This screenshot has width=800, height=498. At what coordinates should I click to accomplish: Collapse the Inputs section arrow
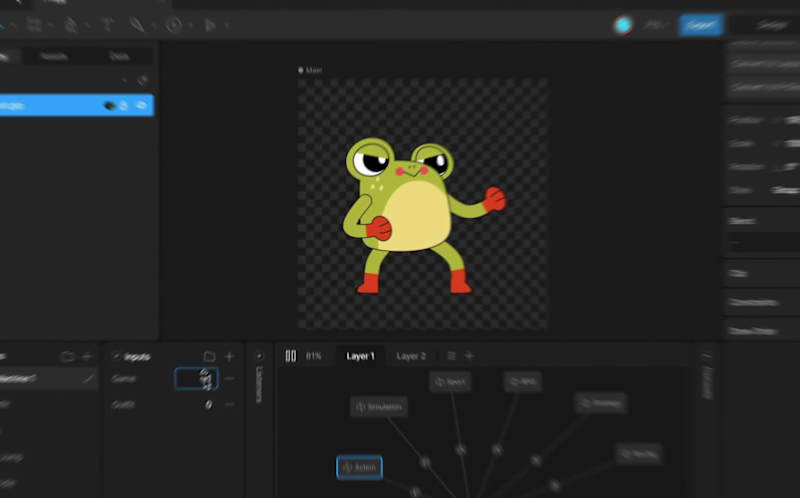(116, 356)
